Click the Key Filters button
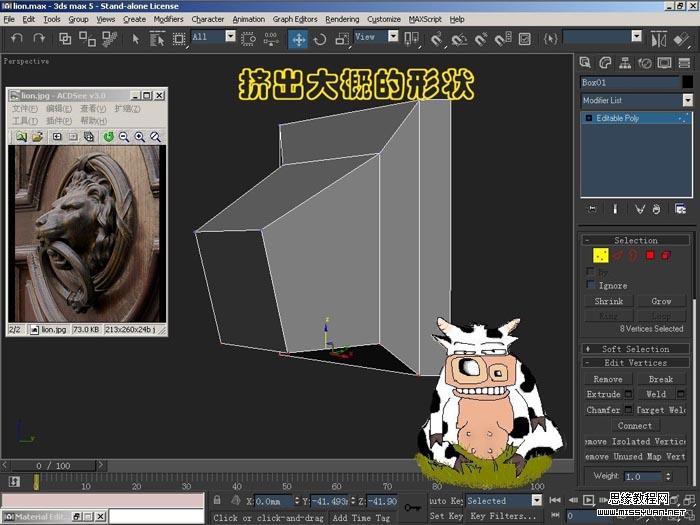Screen dimensions: 700x525 coord(503,516)
